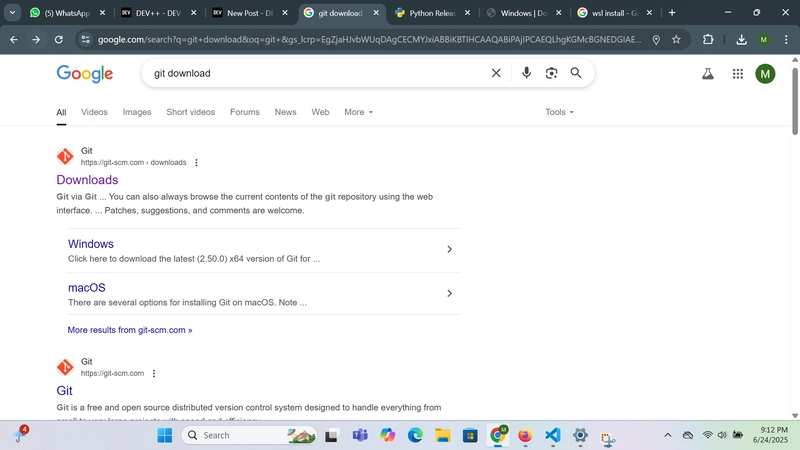Switch to the Windows download tab
Viewport: 800px width, 450px height.
[523, 13]
